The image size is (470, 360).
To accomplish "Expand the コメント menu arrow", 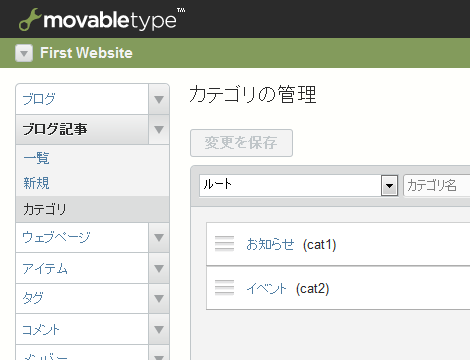I will tap(159, 329).
